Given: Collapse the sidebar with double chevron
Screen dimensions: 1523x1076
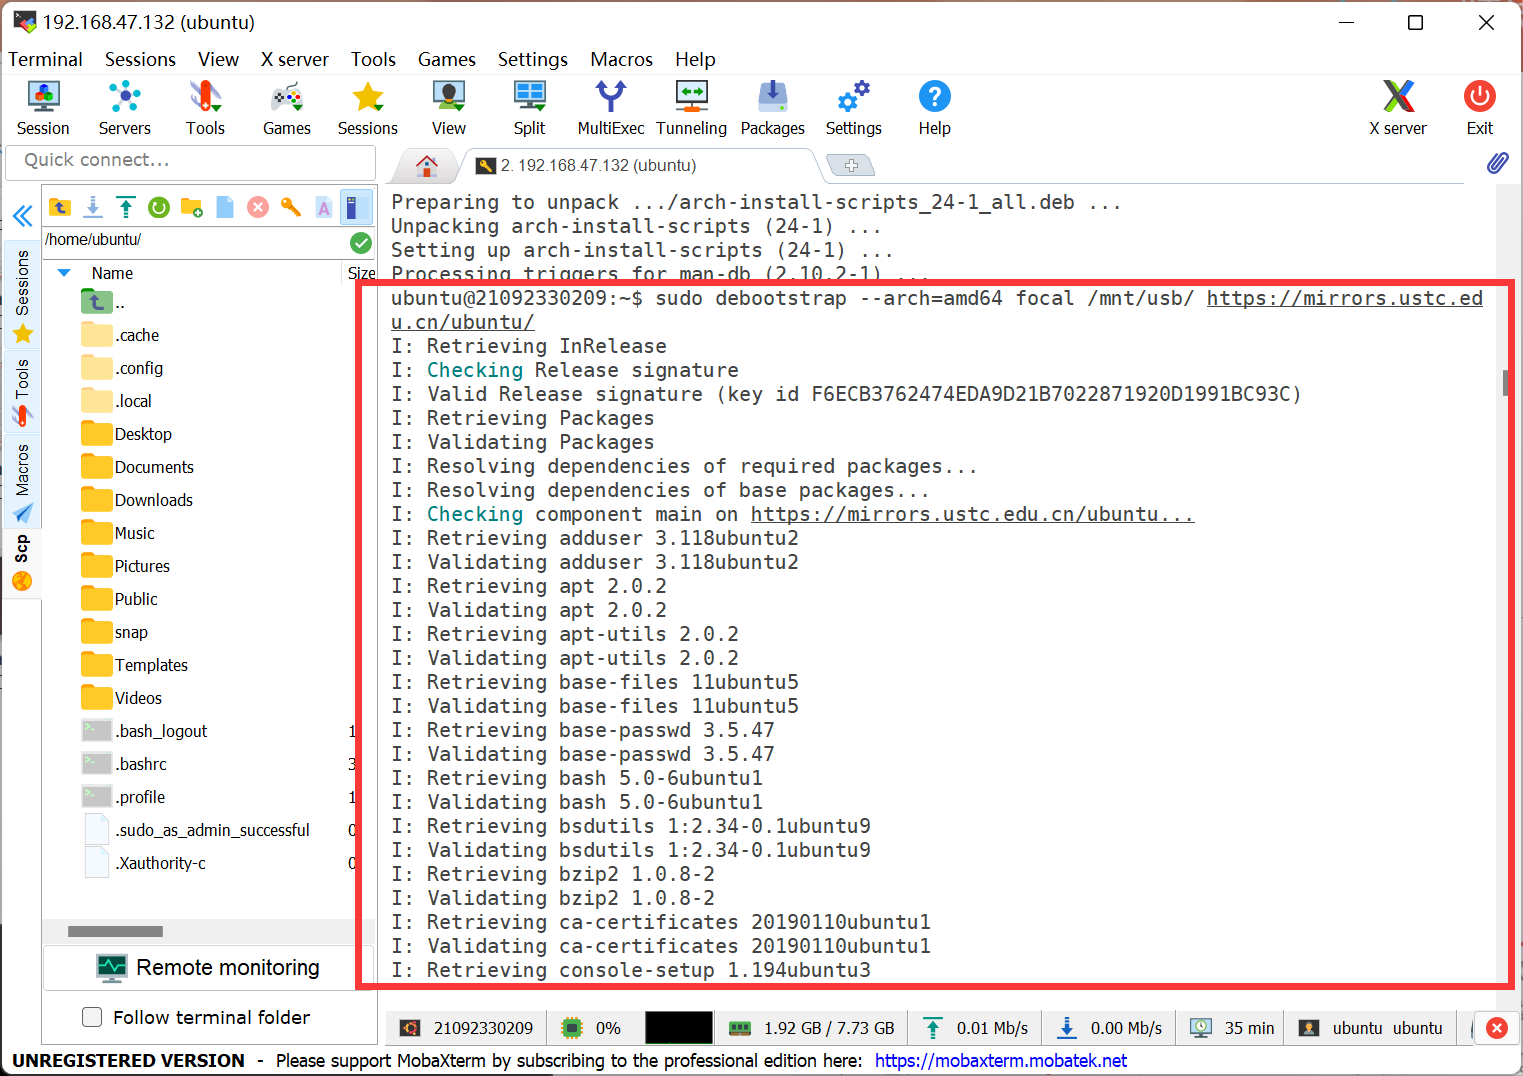Looking at the screenshot, I should [x=22, y=216].
